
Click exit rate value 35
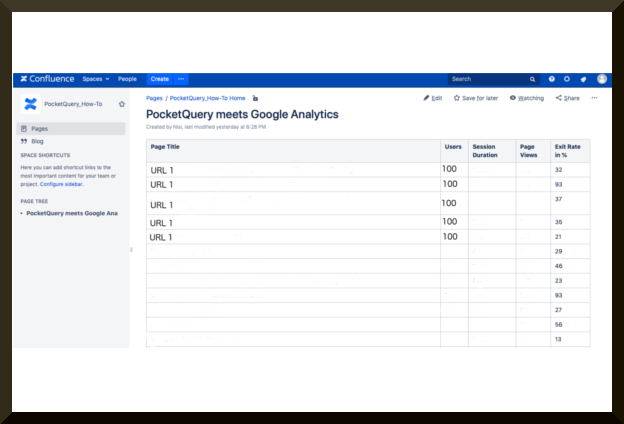(559, 222)
